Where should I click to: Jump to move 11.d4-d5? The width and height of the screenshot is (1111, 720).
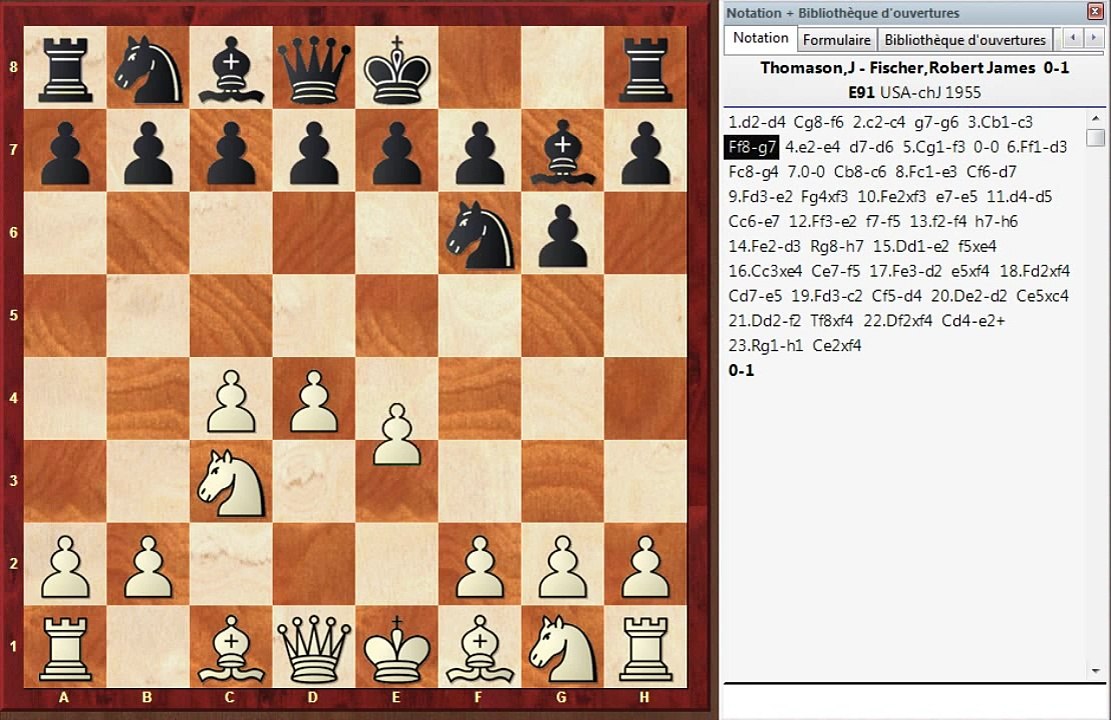(1020, 196)
